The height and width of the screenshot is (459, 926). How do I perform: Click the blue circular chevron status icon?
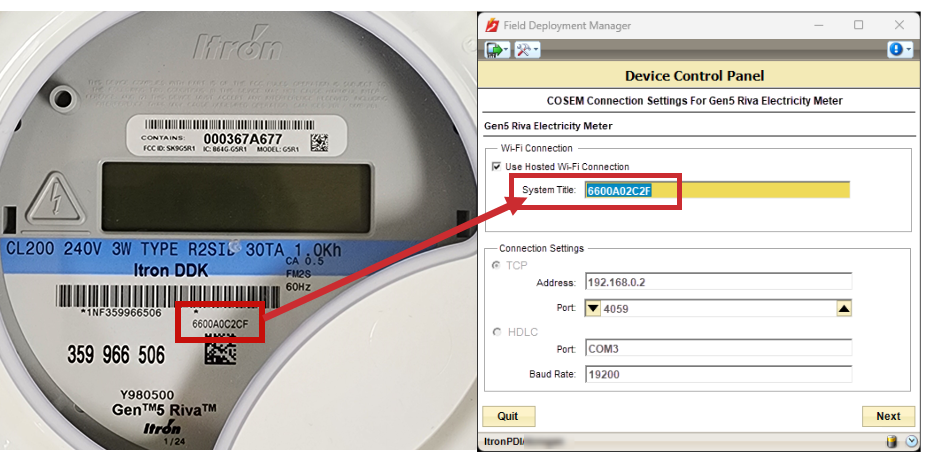point(911,441)
